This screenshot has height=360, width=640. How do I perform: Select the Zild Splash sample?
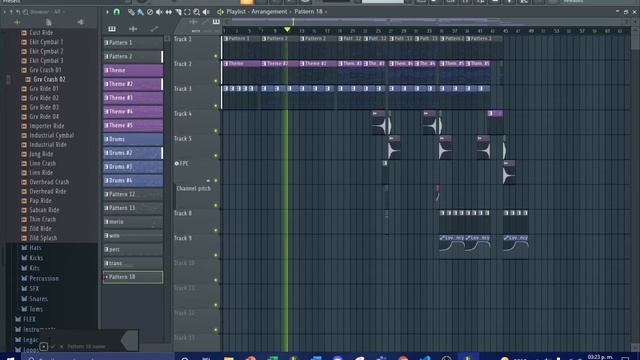43,238
